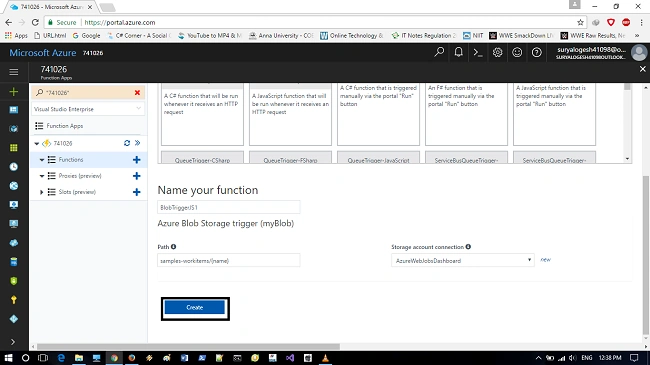Open File Explorer from taskbar
Image resolution: width=650 pixels, height=365 pixels.
pos(79,358)
